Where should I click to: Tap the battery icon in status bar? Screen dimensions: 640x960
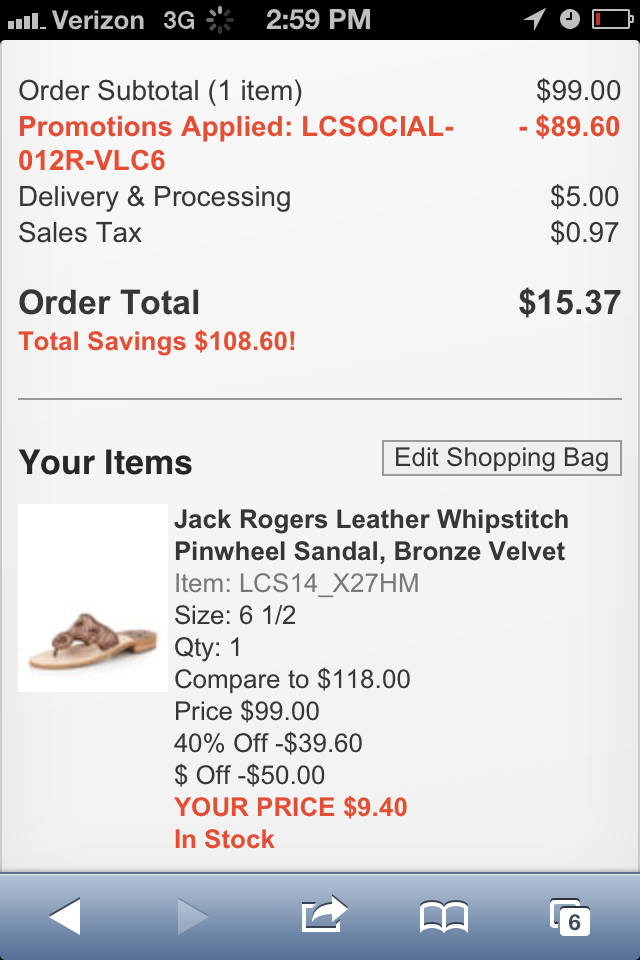pos(611,19)
